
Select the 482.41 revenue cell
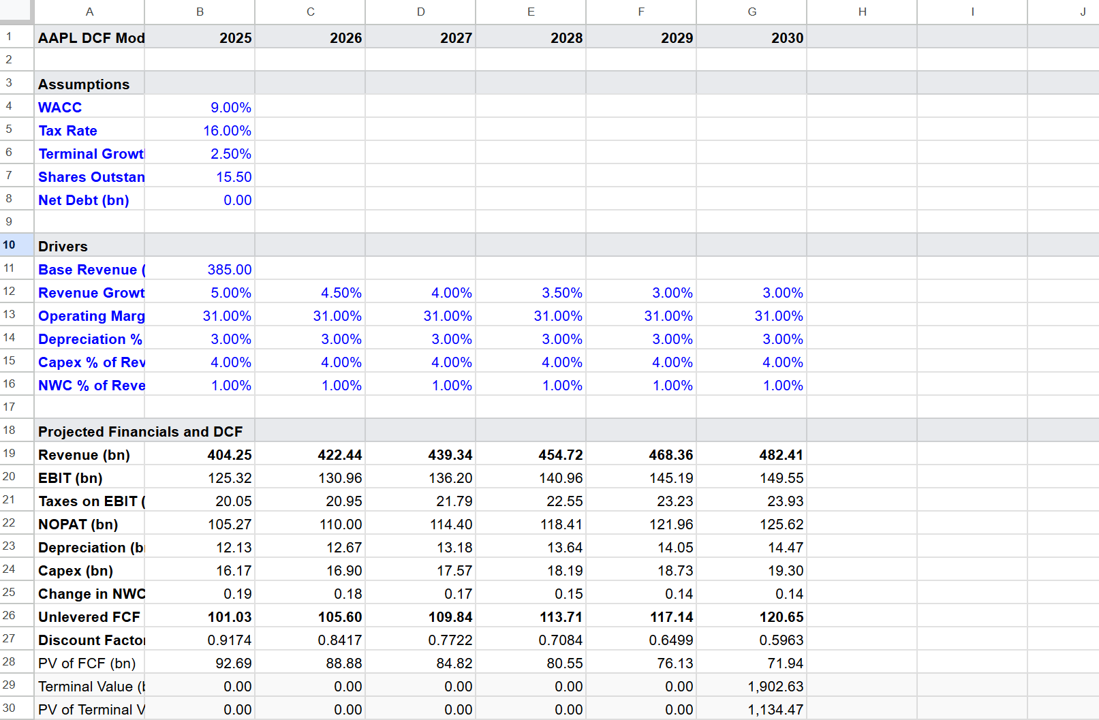point(751,454)
